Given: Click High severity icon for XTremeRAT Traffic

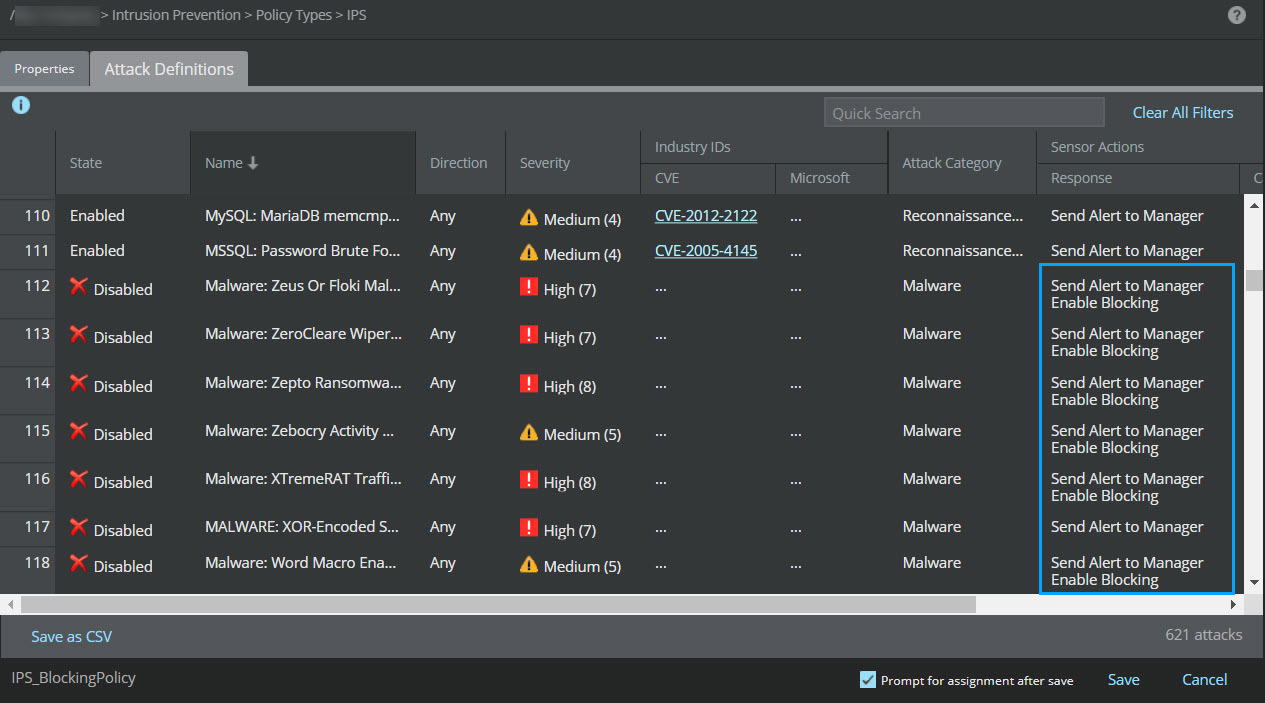Looking at the screenshot, I should click(x=529, y=481).
